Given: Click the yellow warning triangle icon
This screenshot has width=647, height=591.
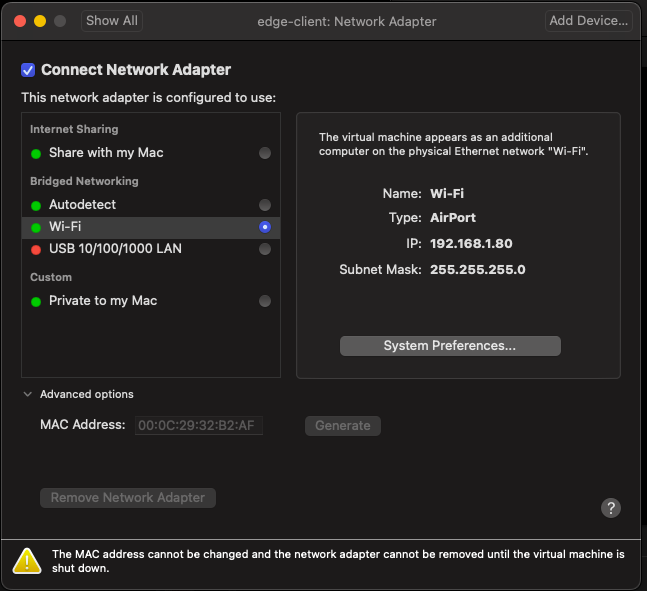Looking at the screenshot, I should 27,561.
